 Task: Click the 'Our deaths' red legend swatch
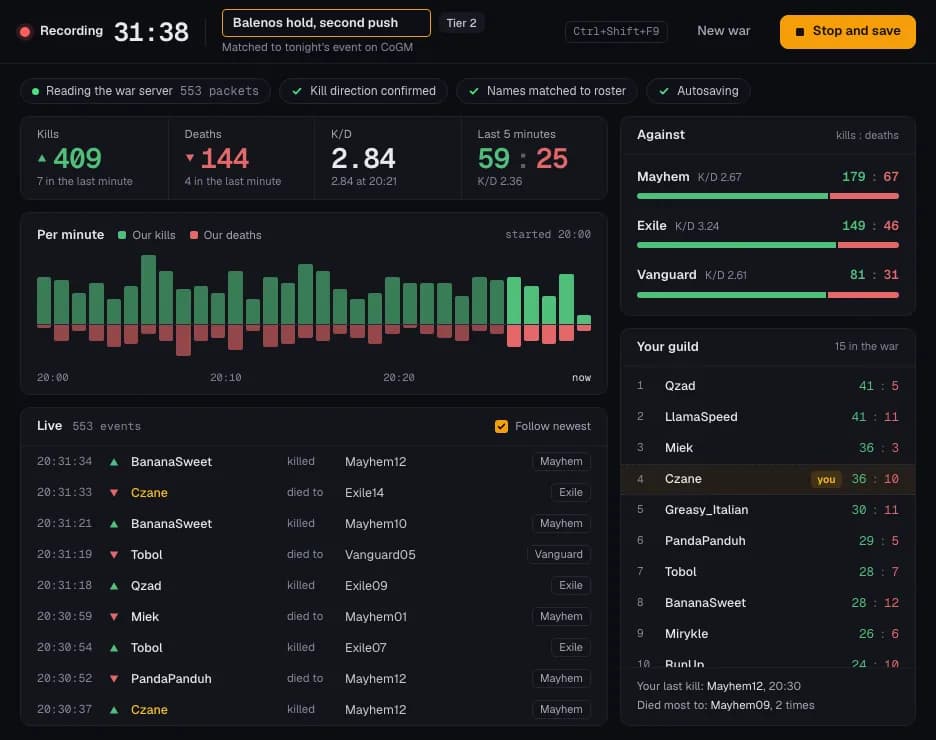[193, 235]
